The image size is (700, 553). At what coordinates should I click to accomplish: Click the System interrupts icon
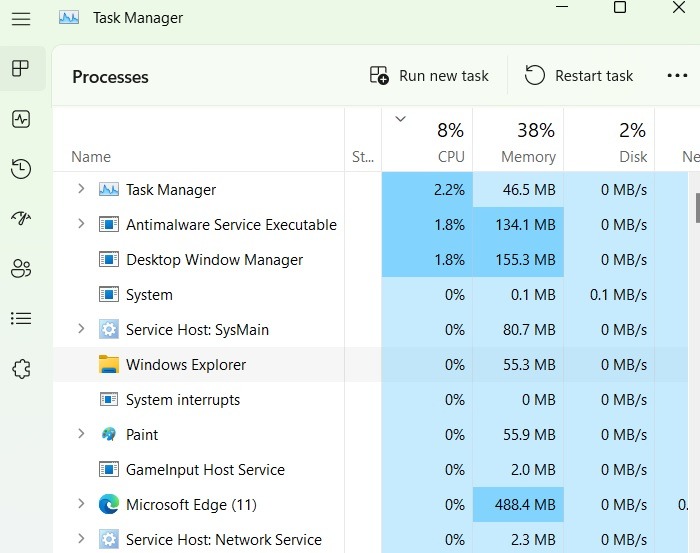(108, 399)
